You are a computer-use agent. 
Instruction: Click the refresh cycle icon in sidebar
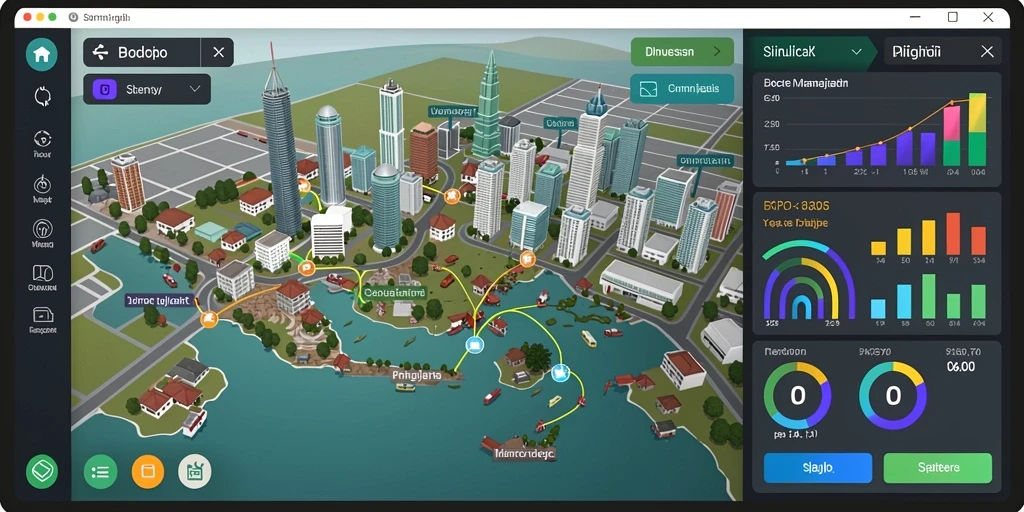pos(42,97)
